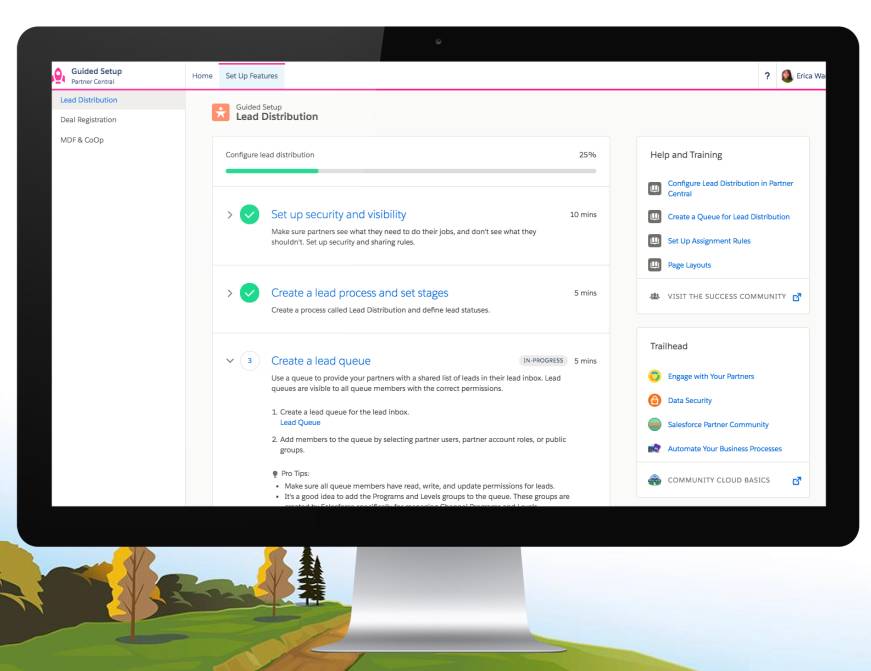Expand the Create a lead process step
This screenshot has width=871, height=671.
pyautogui.click(x=229, y=293)
